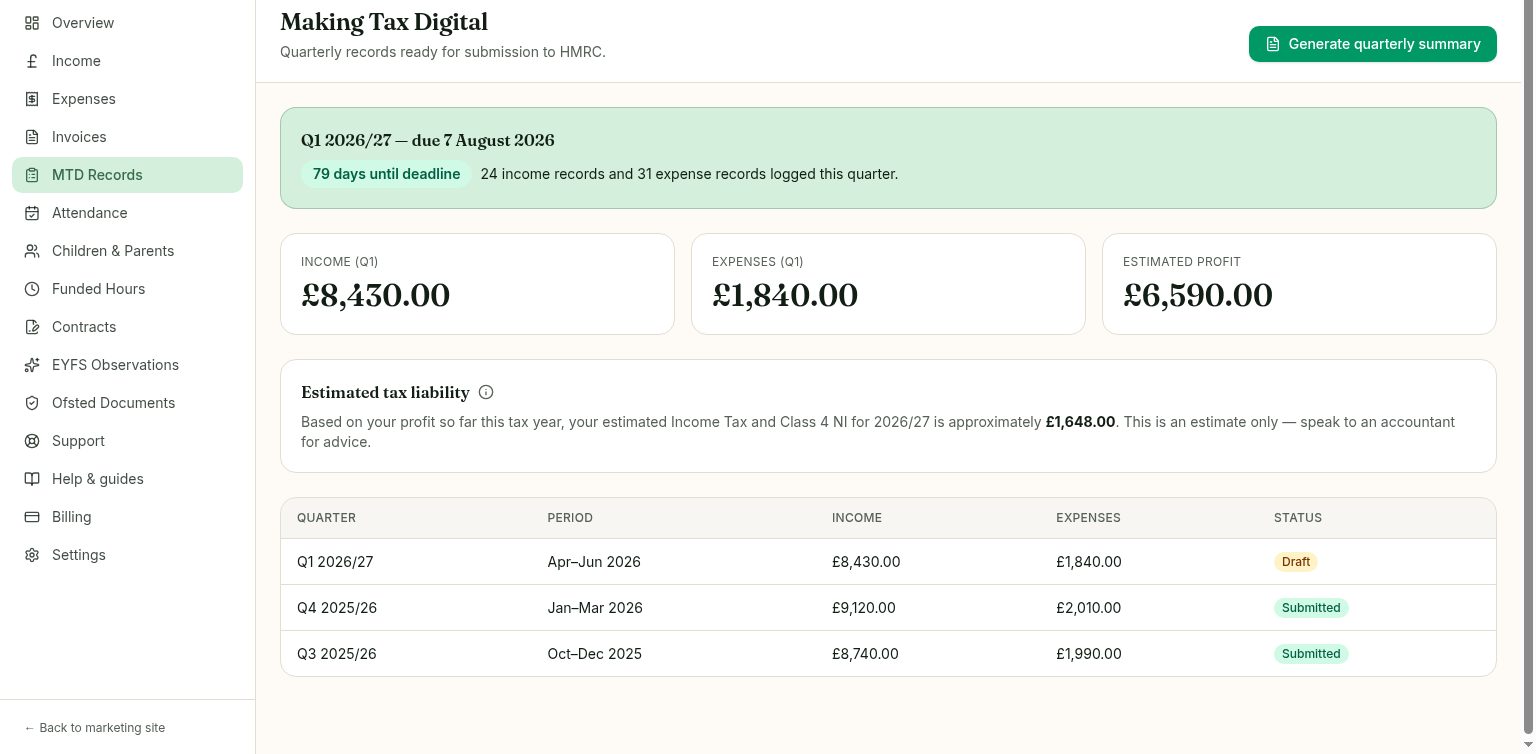Click the MTD Records clipboard icon
The image size is (1536, 754).
point(32,175)
